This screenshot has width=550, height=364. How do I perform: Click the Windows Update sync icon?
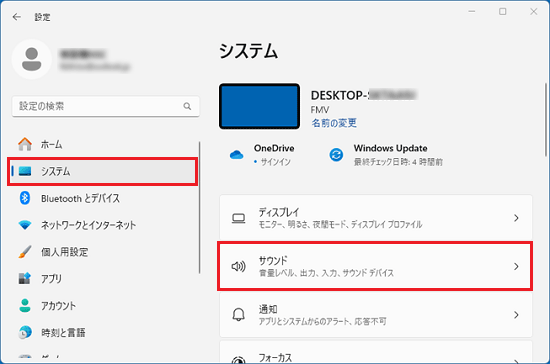[336, 155]
